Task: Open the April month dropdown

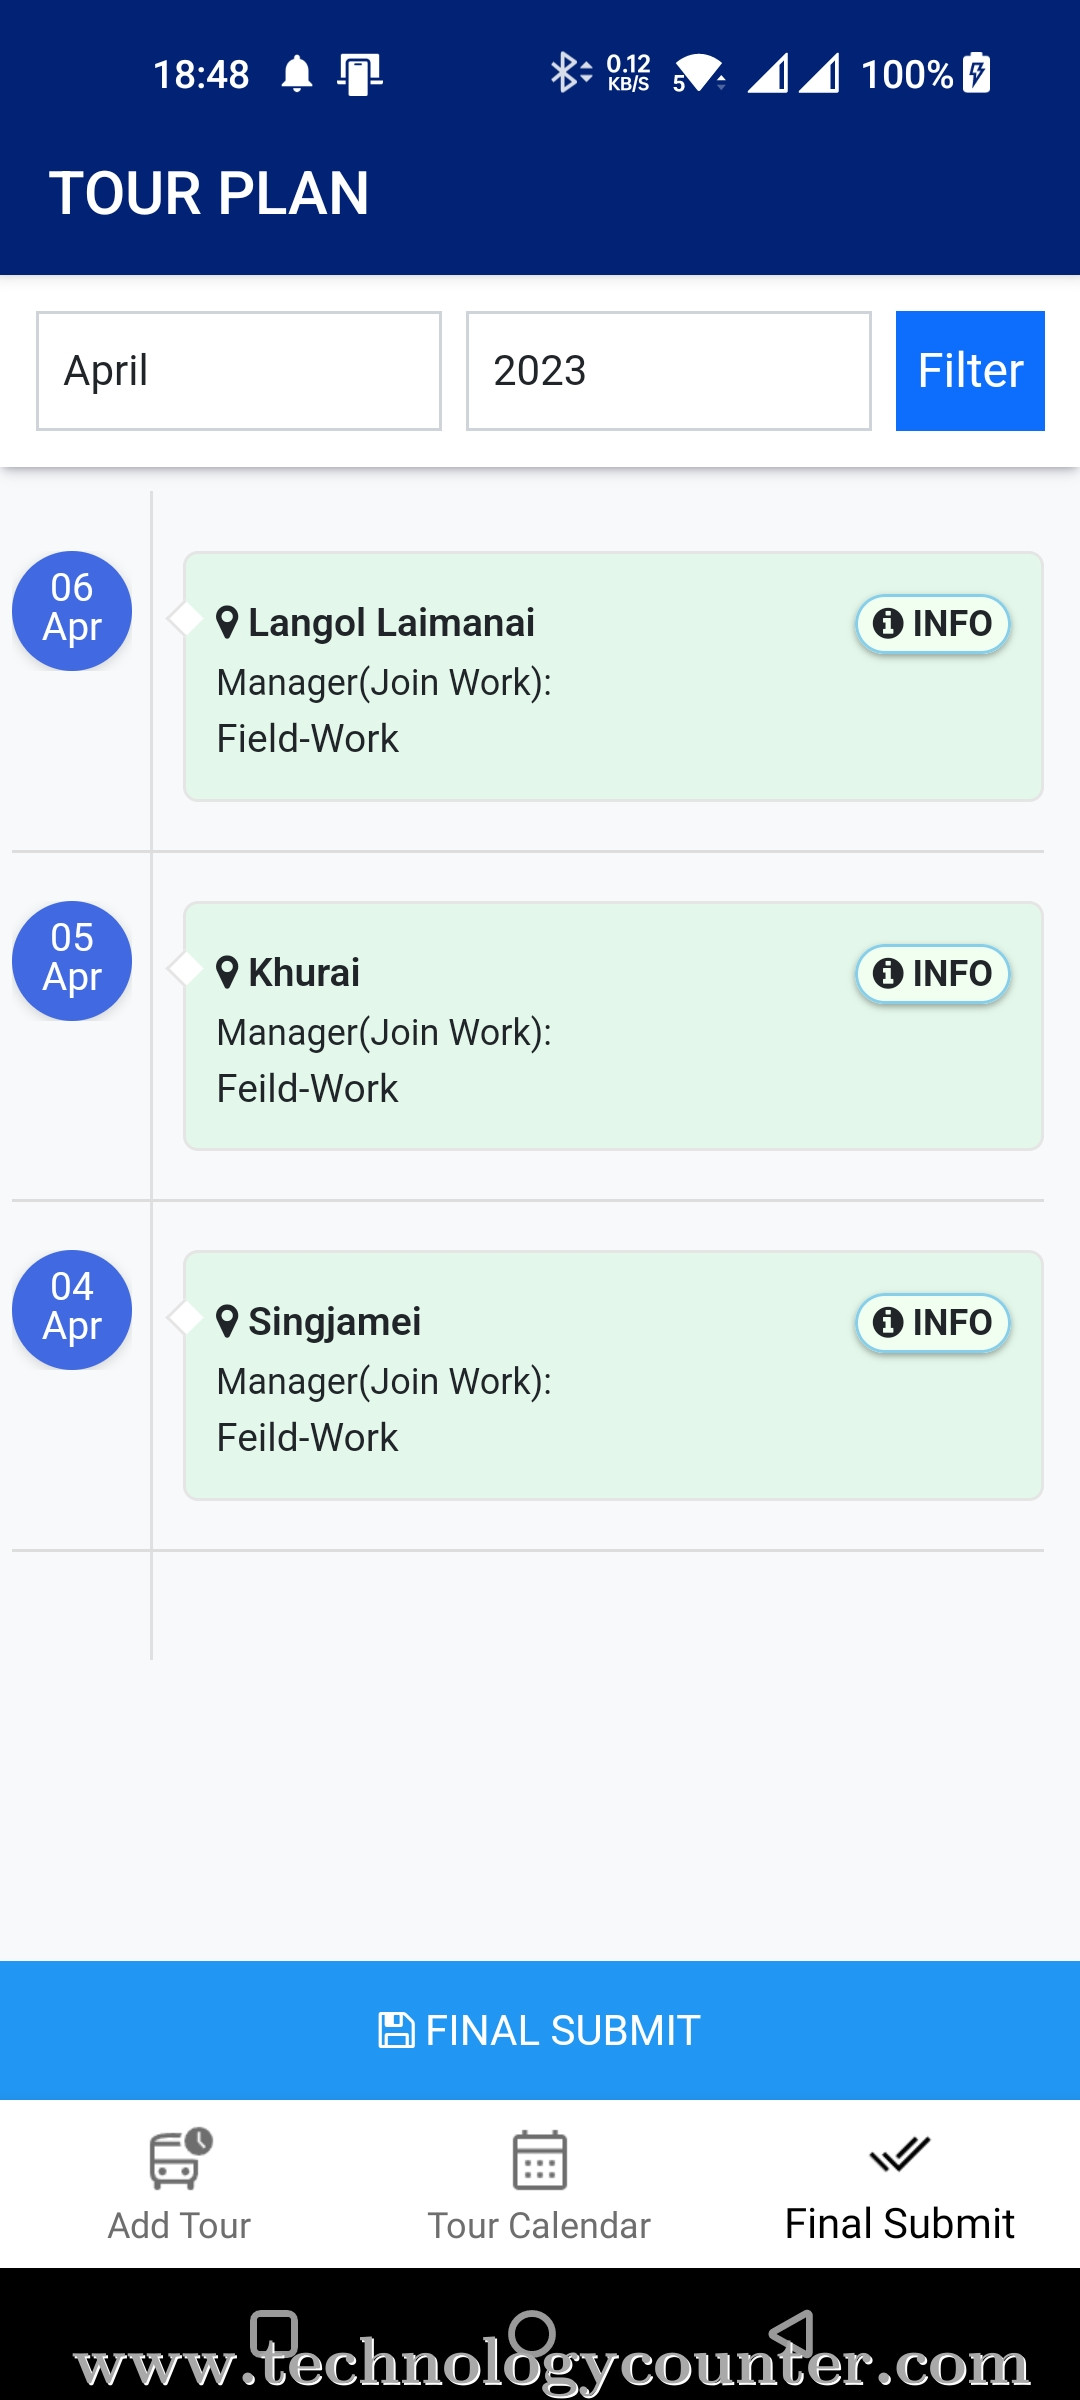Action: coord(239,371)
